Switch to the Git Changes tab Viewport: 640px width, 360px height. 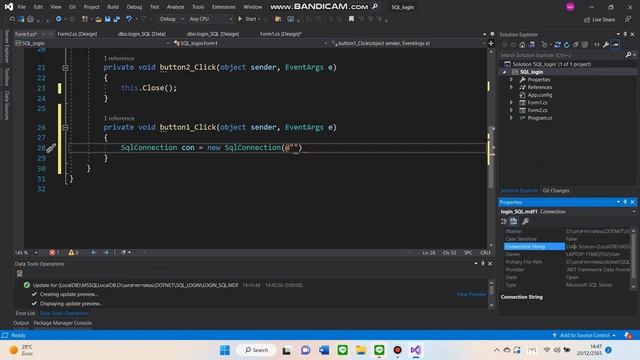[x=556, y=191]
